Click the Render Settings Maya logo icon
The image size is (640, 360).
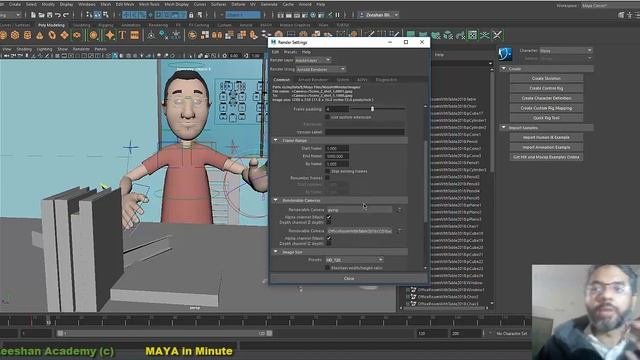coord(273,42)
